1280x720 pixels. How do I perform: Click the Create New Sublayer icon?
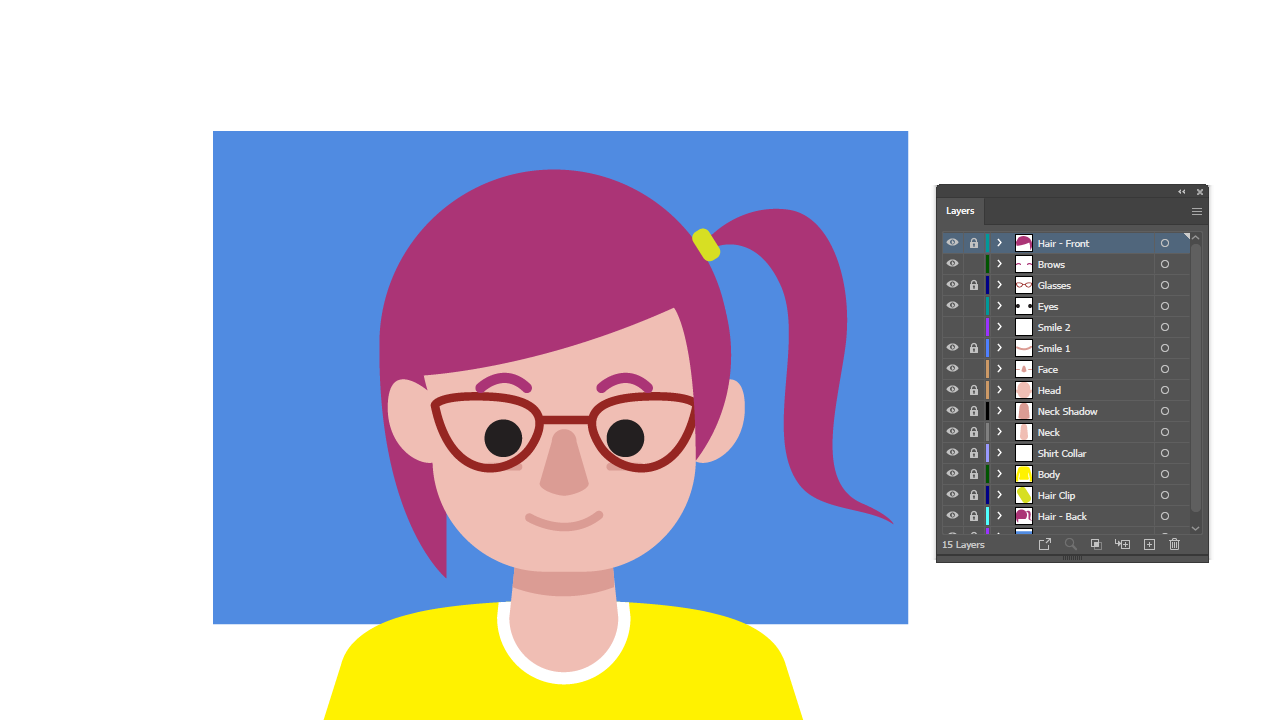(1122, 544)
